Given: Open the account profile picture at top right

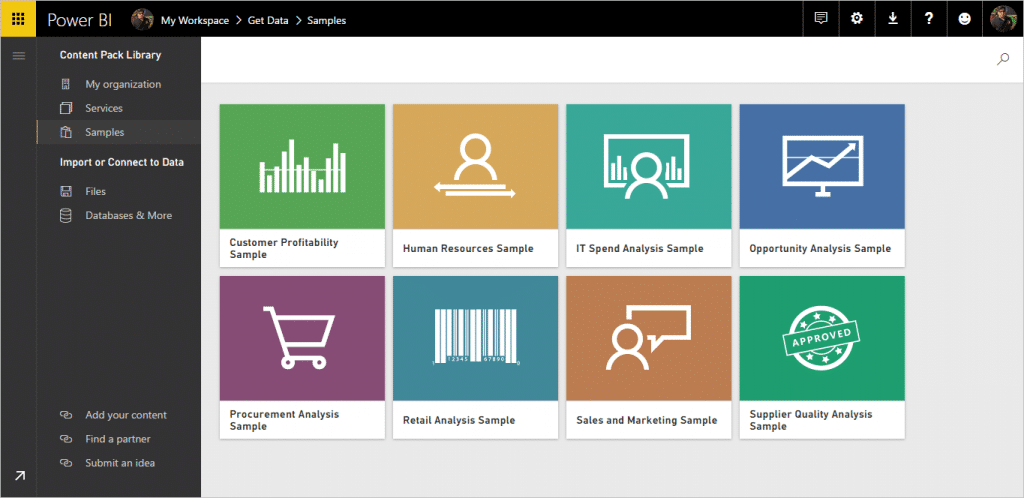Looking at the screenshot, I should (x=1002, y=19).
